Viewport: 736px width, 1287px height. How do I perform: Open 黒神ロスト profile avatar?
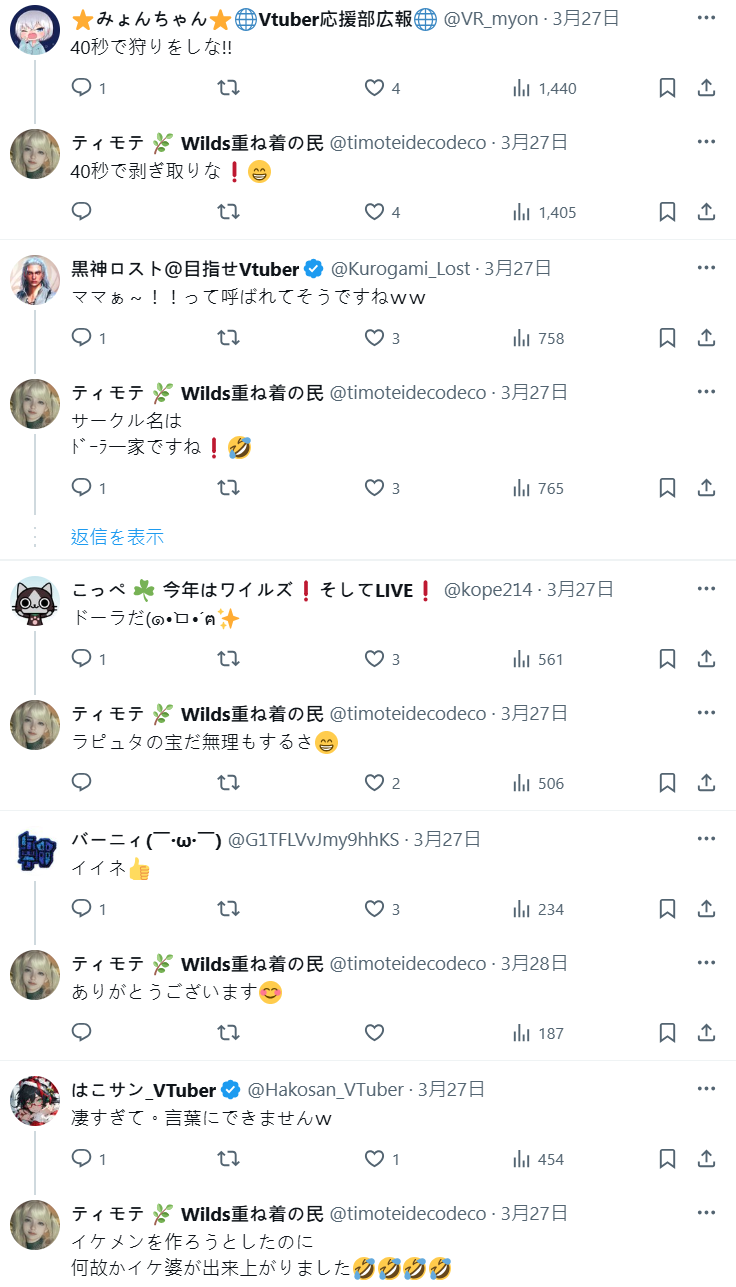pos(35,279)
